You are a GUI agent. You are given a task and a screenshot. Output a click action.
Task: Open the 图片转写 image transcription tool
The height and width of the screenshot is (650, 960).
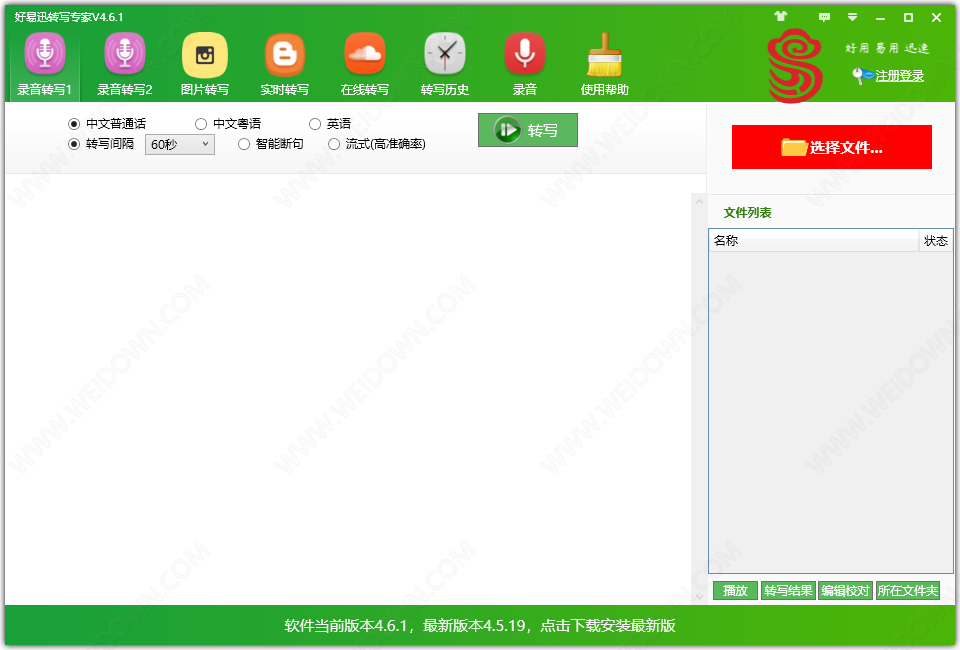coord(204,65)
